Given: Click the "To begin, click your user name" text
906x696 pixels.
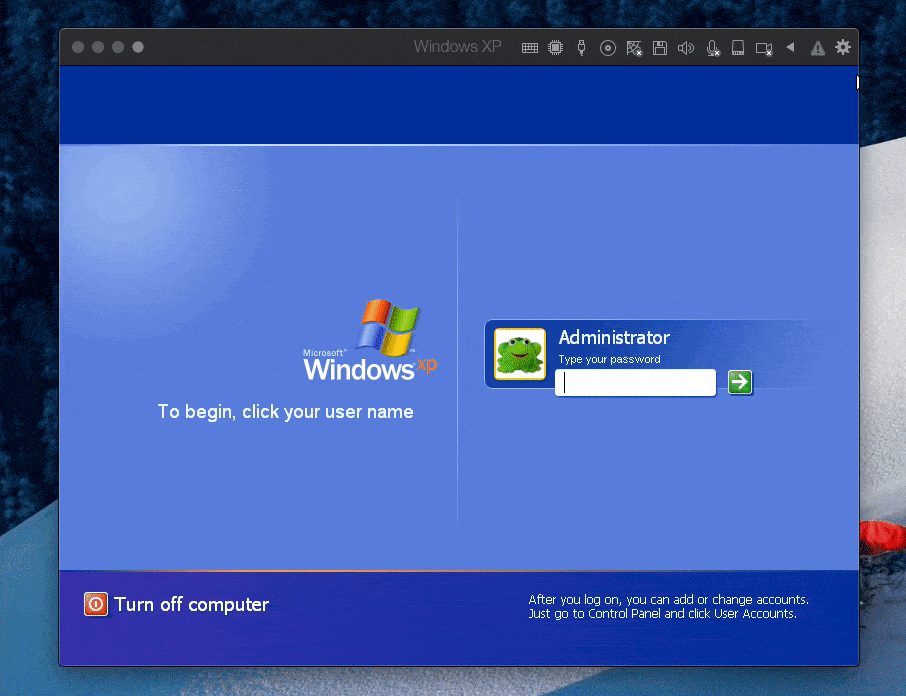Looking at the screenshot, I should [285, 412].
